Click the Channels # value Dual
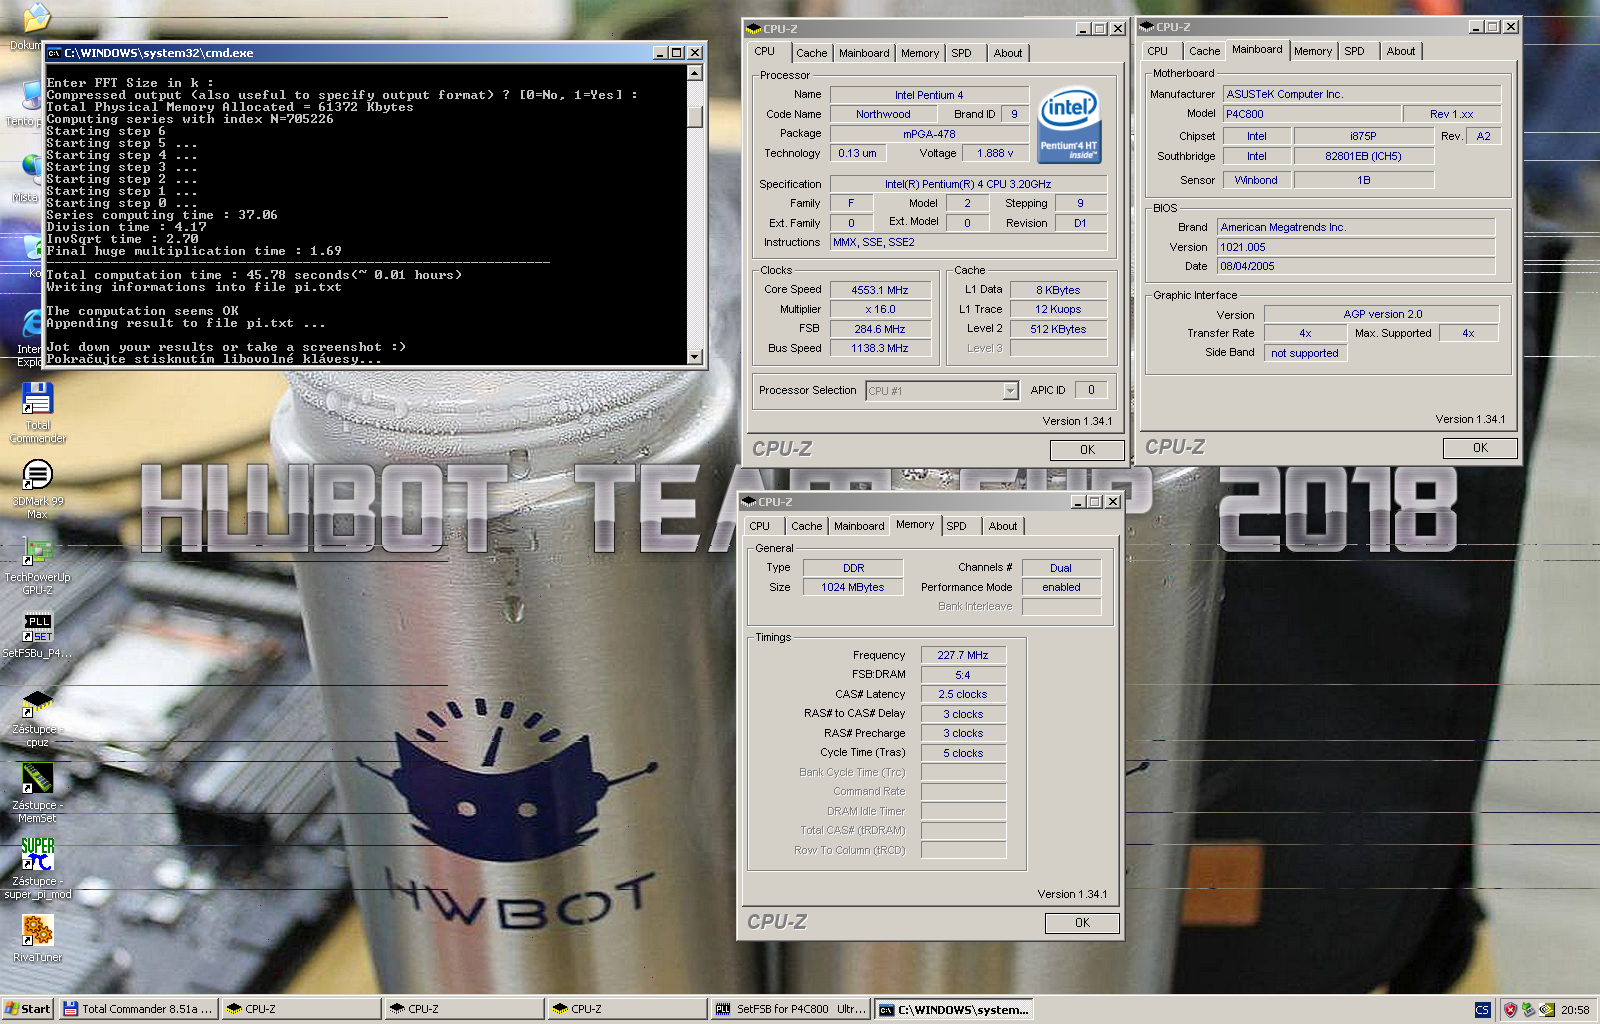 (x=1061, y=568)
